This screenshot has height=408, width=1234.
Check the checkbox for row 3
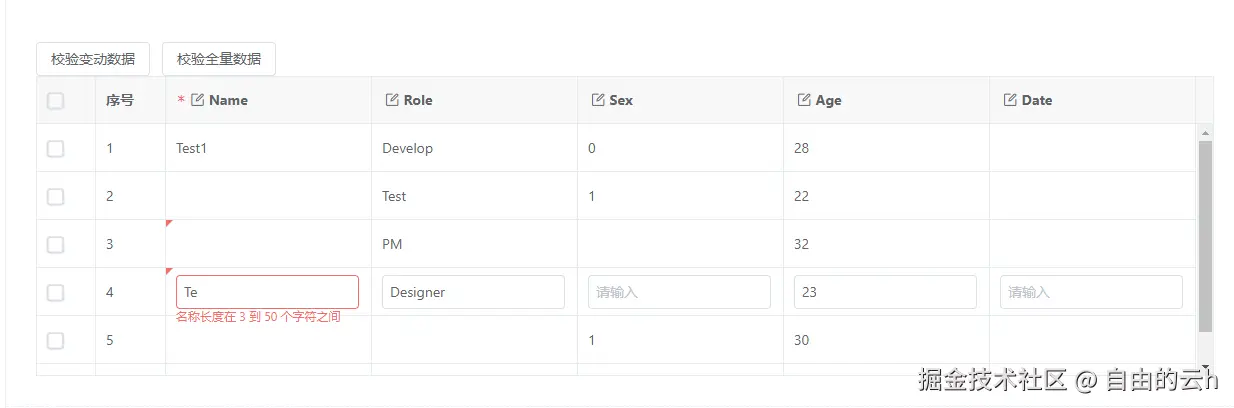point(56,244)
